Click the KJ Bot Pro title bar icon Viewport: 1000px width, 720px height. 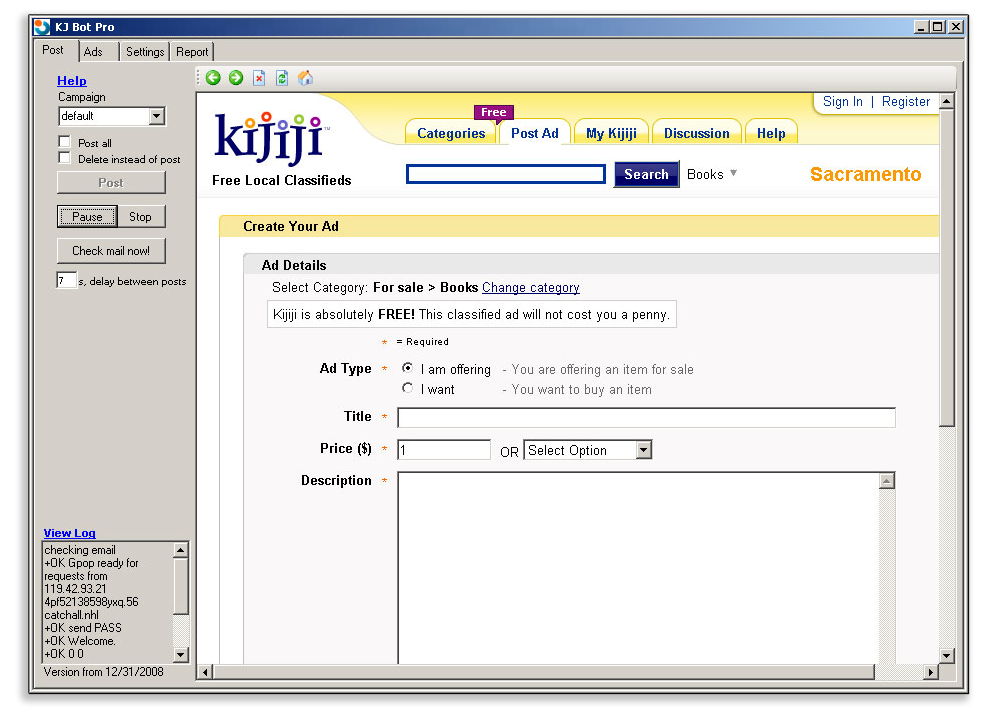coord(42,27)
